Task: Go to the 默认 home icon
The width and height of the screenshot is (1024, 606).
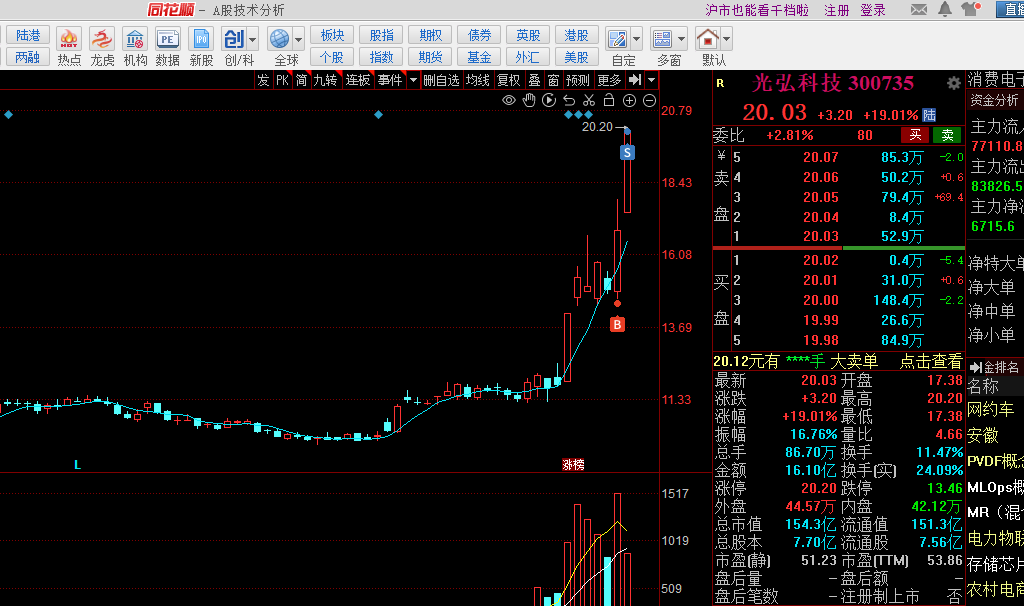Action: click(x=707, y=39)
